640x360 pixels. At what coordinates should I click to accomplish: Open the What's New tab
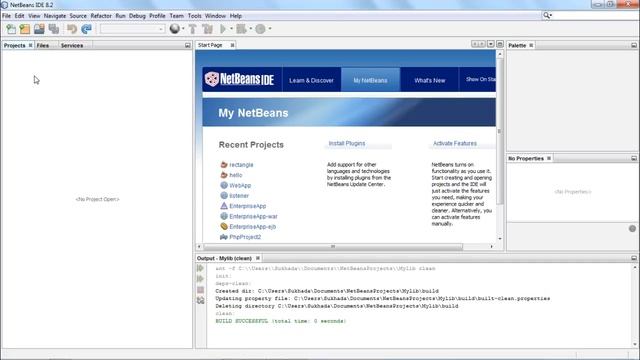[x=430, y=80]
